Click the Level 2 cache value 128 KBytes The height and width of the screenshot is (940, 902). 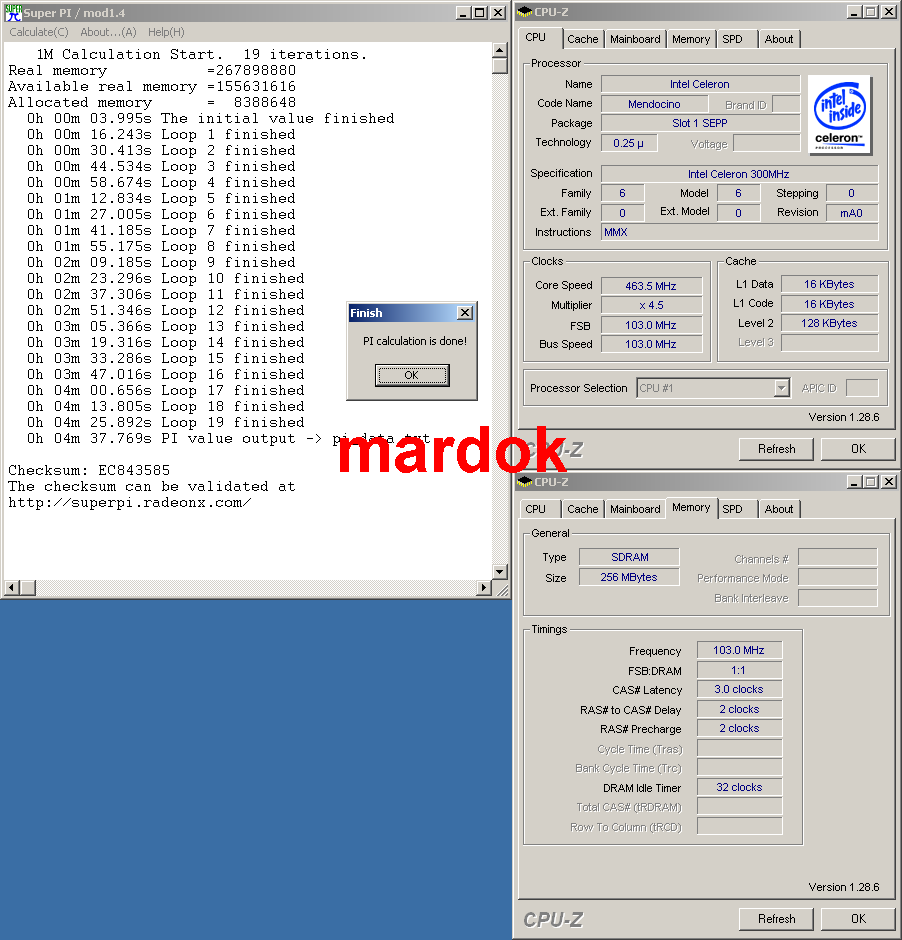(829, 323)
